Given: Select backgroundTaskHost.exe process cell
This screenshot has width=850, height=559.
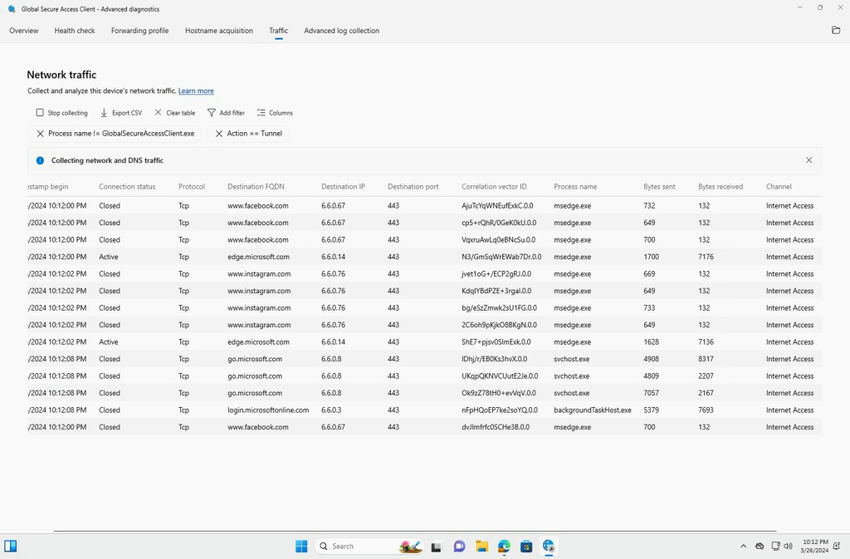Looking at the screenshot, I should point(593,410).
